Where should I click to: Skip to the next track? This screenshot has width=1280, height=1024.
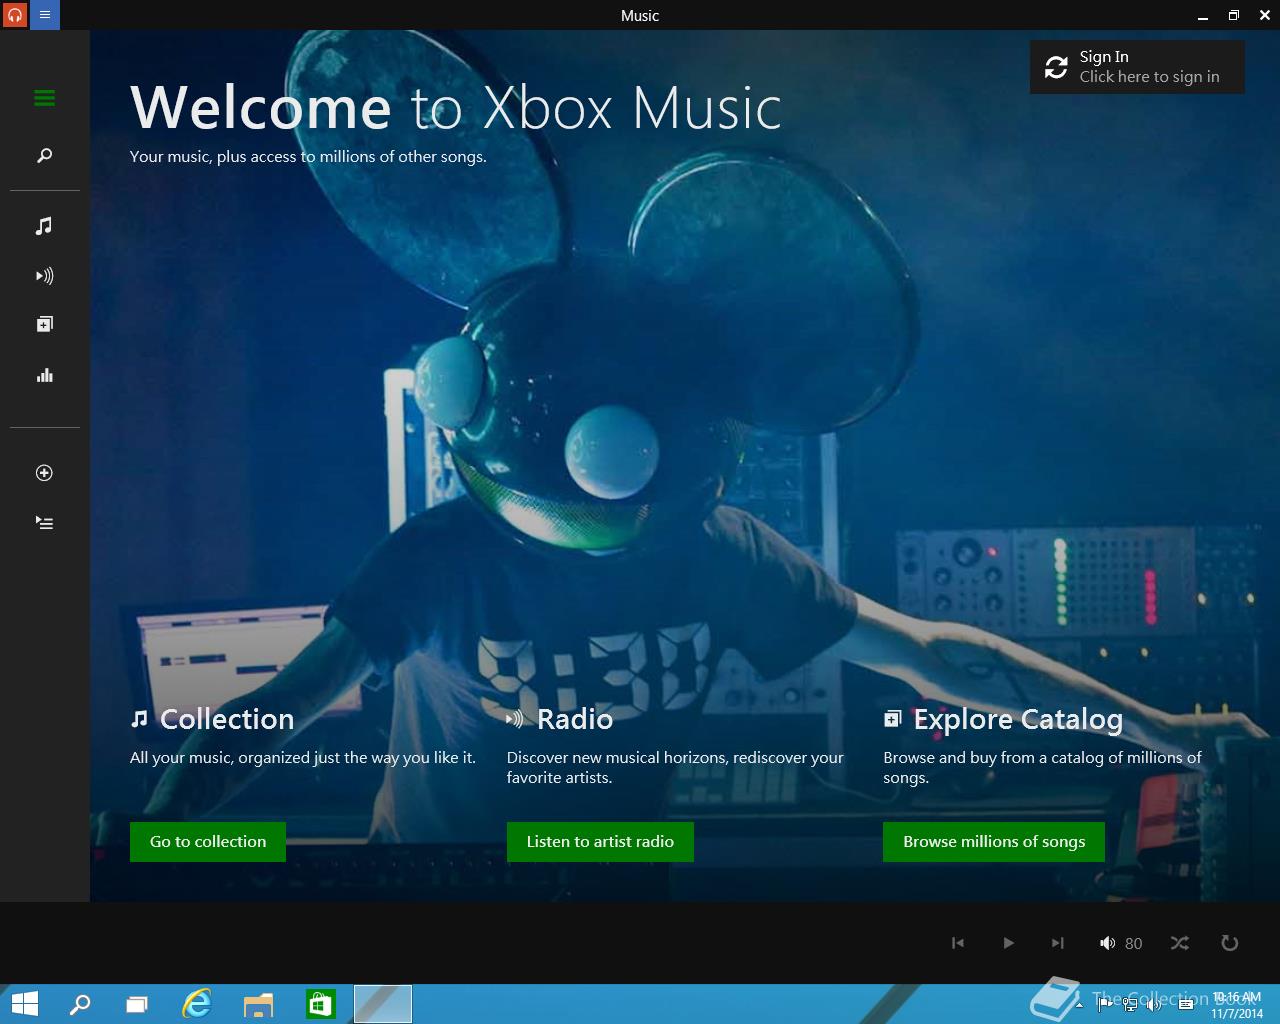1058,943
